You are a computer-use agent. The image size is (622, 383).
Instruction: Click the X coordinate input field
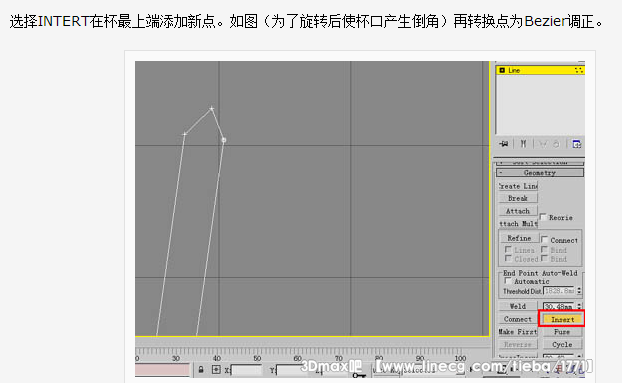coord(246,370)
